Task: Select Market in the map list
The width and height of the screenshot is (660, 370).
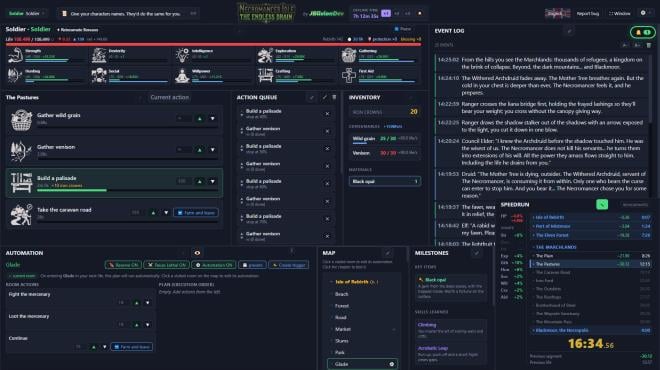Action: click(343, 329)
